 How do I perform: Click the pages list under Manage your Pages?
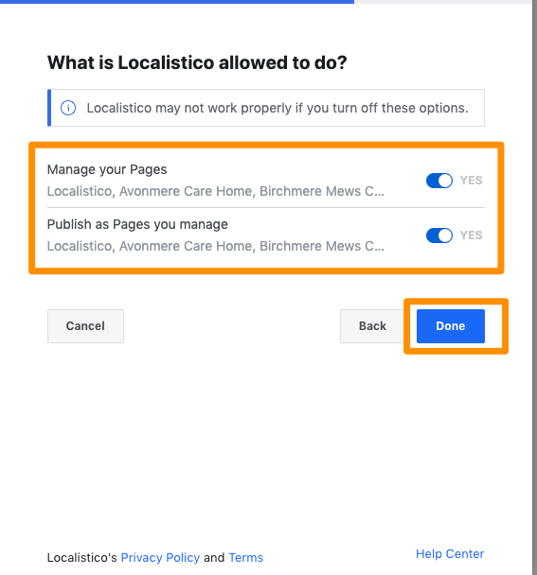point(216,191)
